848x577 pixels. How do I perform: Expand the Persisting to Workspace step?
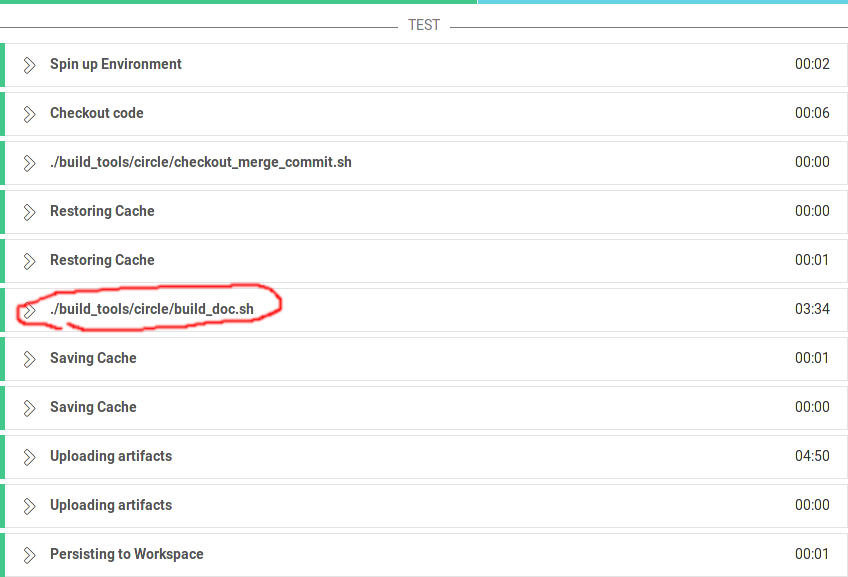(x=29, y=555)
